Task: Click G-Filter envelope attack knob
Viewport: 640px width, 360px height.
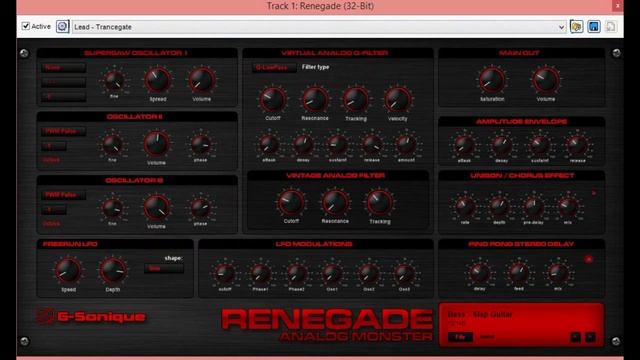Action: [x=269, y=144]
